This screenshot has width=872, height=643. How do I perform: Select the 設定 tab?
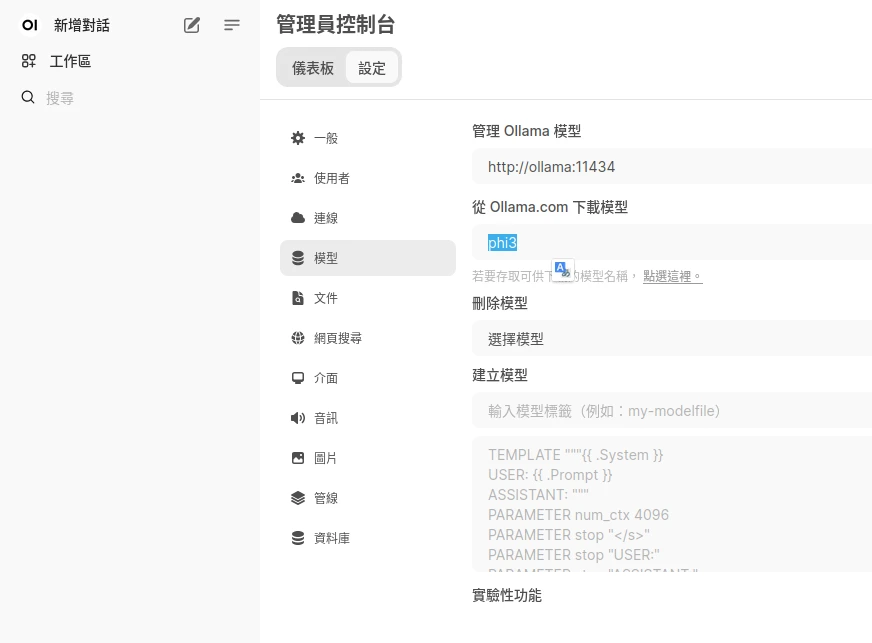372,68
